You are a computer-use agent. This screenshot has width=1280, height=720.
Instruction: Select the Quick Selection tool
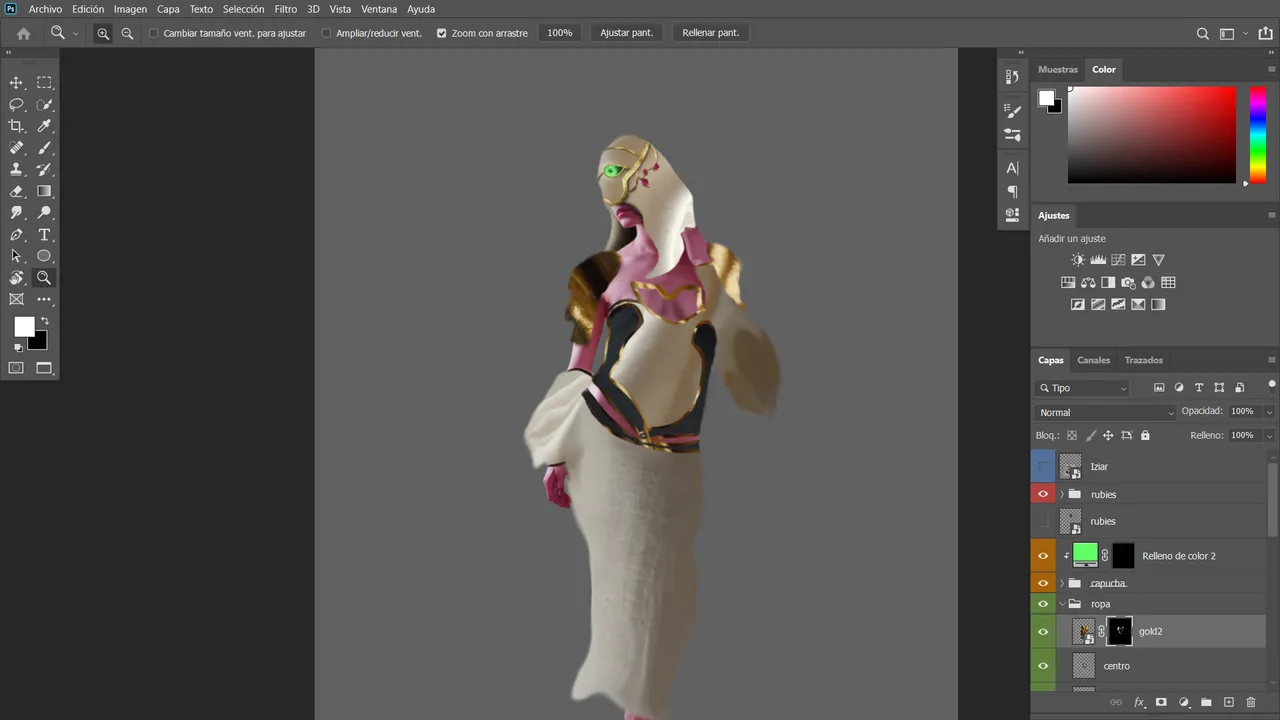(44, 105)
